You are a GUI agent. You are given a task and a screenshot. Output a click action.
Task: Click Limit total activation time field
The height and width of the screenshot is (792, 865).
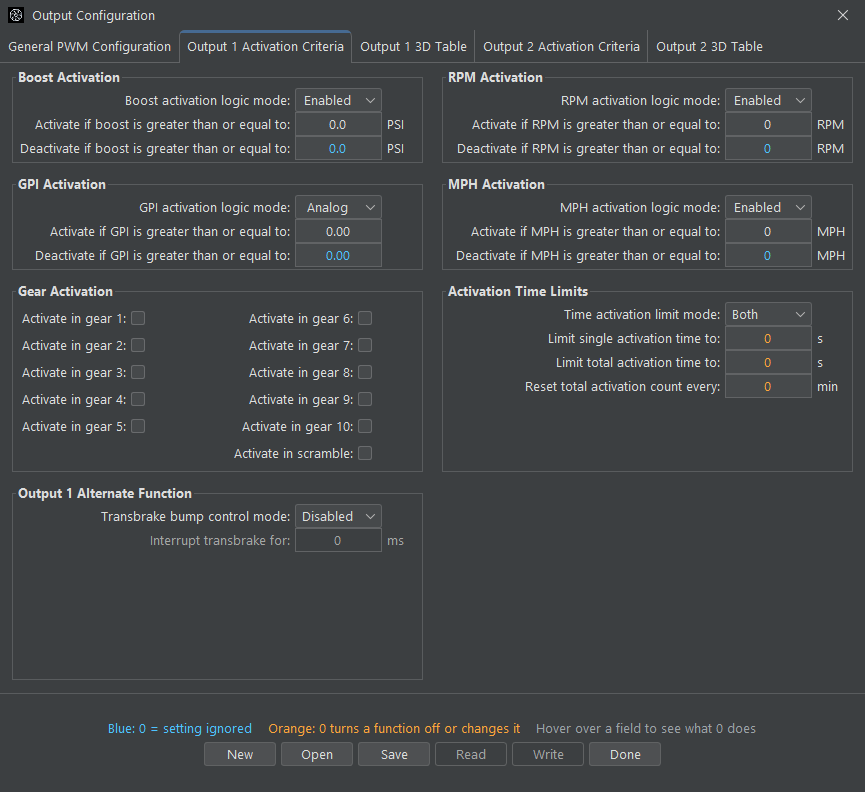pyautogui.click(x=768, y=362)
